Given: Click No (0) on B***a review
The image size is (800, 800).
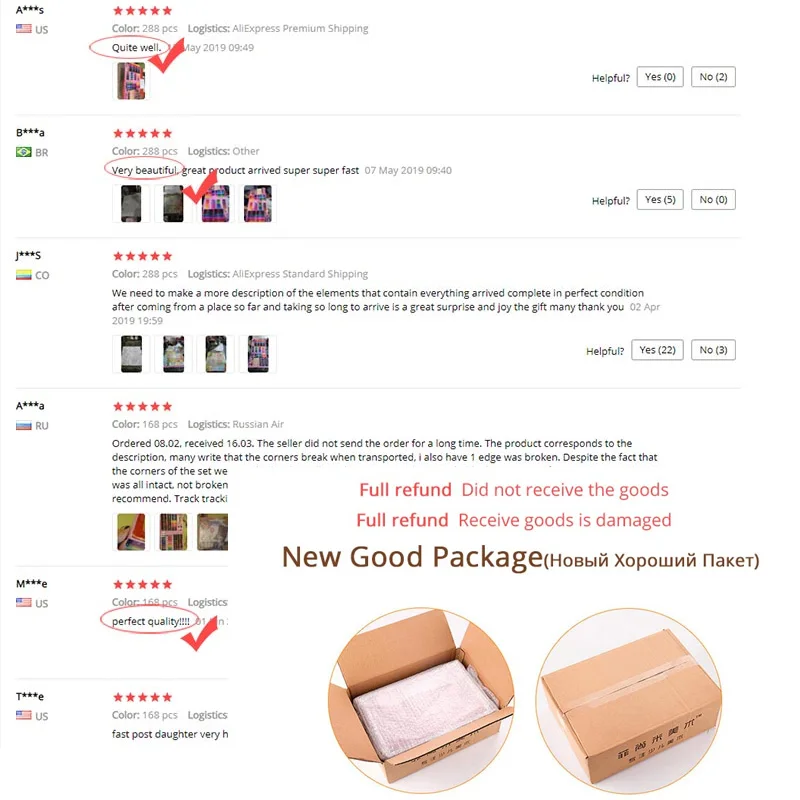Looking at the screenshot, I should click(713, 200).
